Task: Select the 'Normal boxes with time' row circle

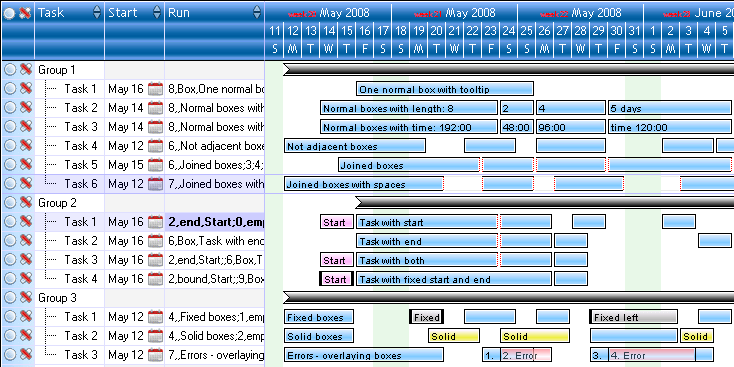Action: (x=9, y=127)
